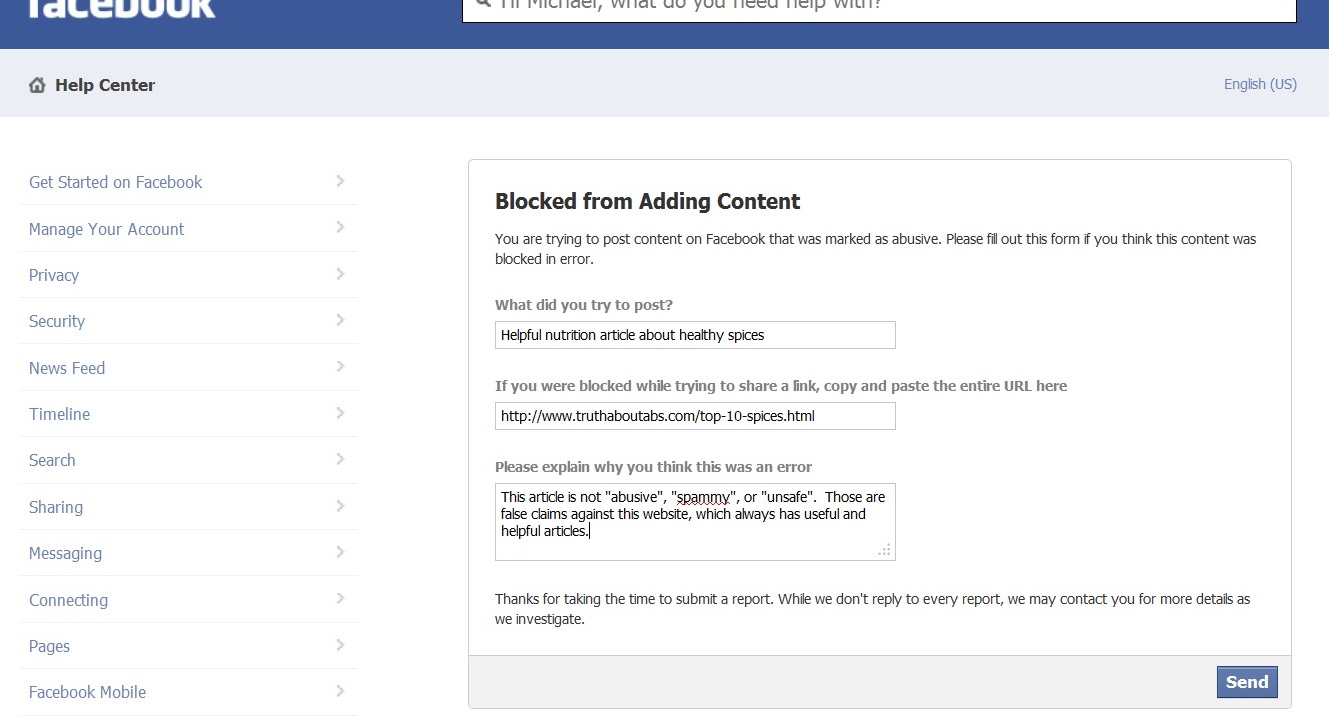Click the Help Center home icon

(37, 85)
